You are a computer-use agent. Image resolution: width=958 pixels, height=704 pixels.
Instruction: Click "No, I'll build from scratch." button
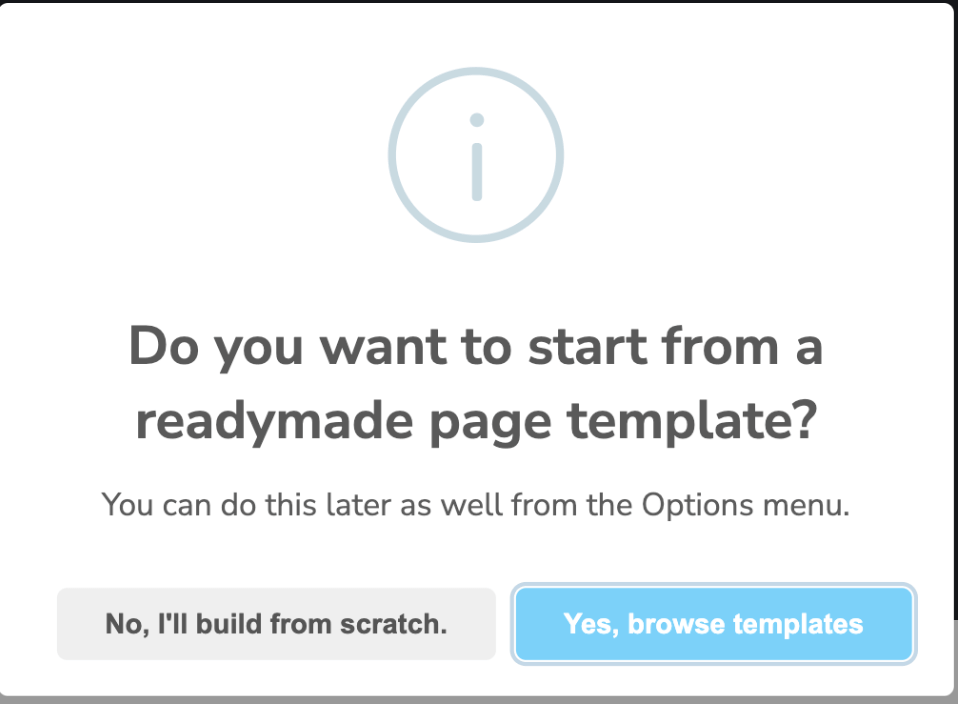[x=276, y=625]
